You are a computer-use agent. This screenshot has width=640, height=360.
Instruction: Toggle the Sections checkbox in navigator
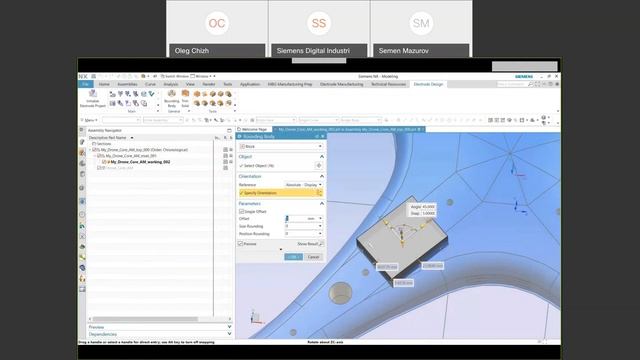pos(94,144)
